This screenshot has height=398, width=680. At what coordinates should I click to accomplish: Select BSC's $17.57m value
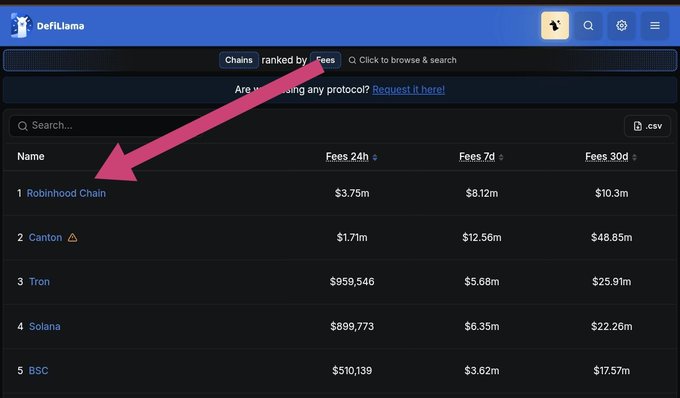[x=611, y=371]
